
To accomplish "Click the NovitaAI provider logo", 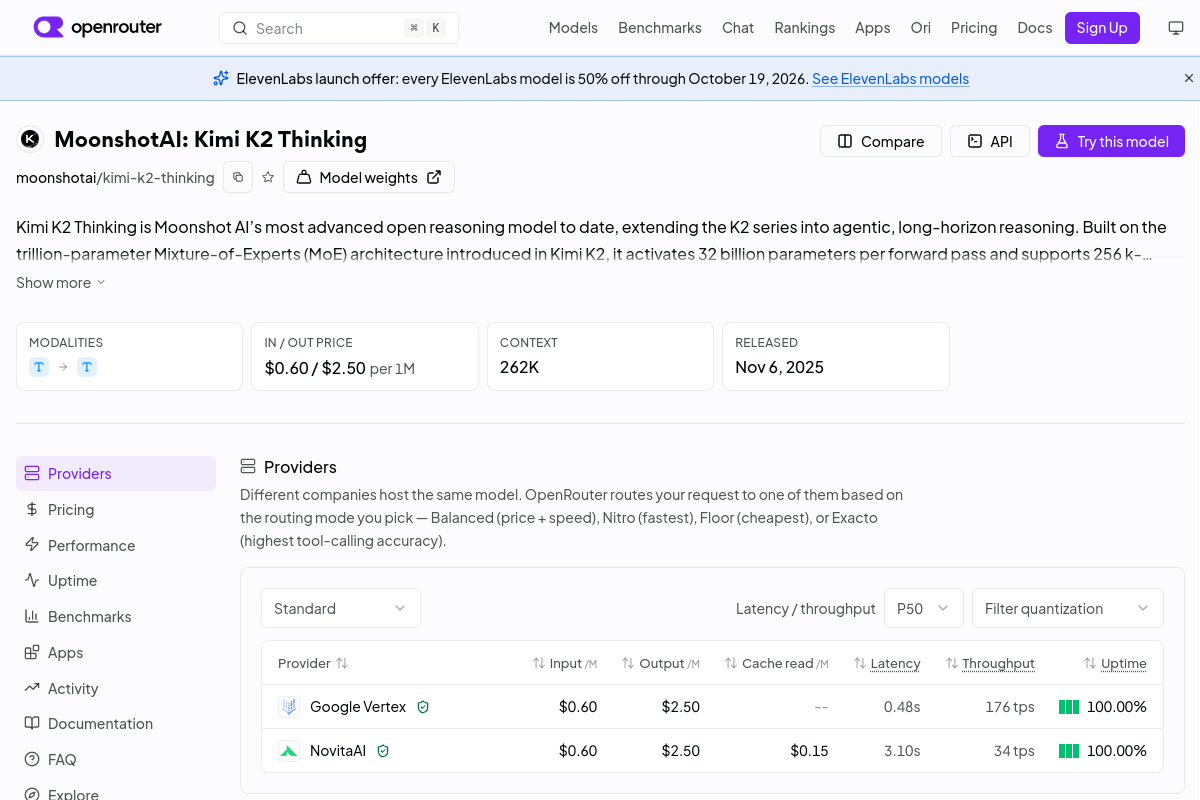I will point(289,751).
